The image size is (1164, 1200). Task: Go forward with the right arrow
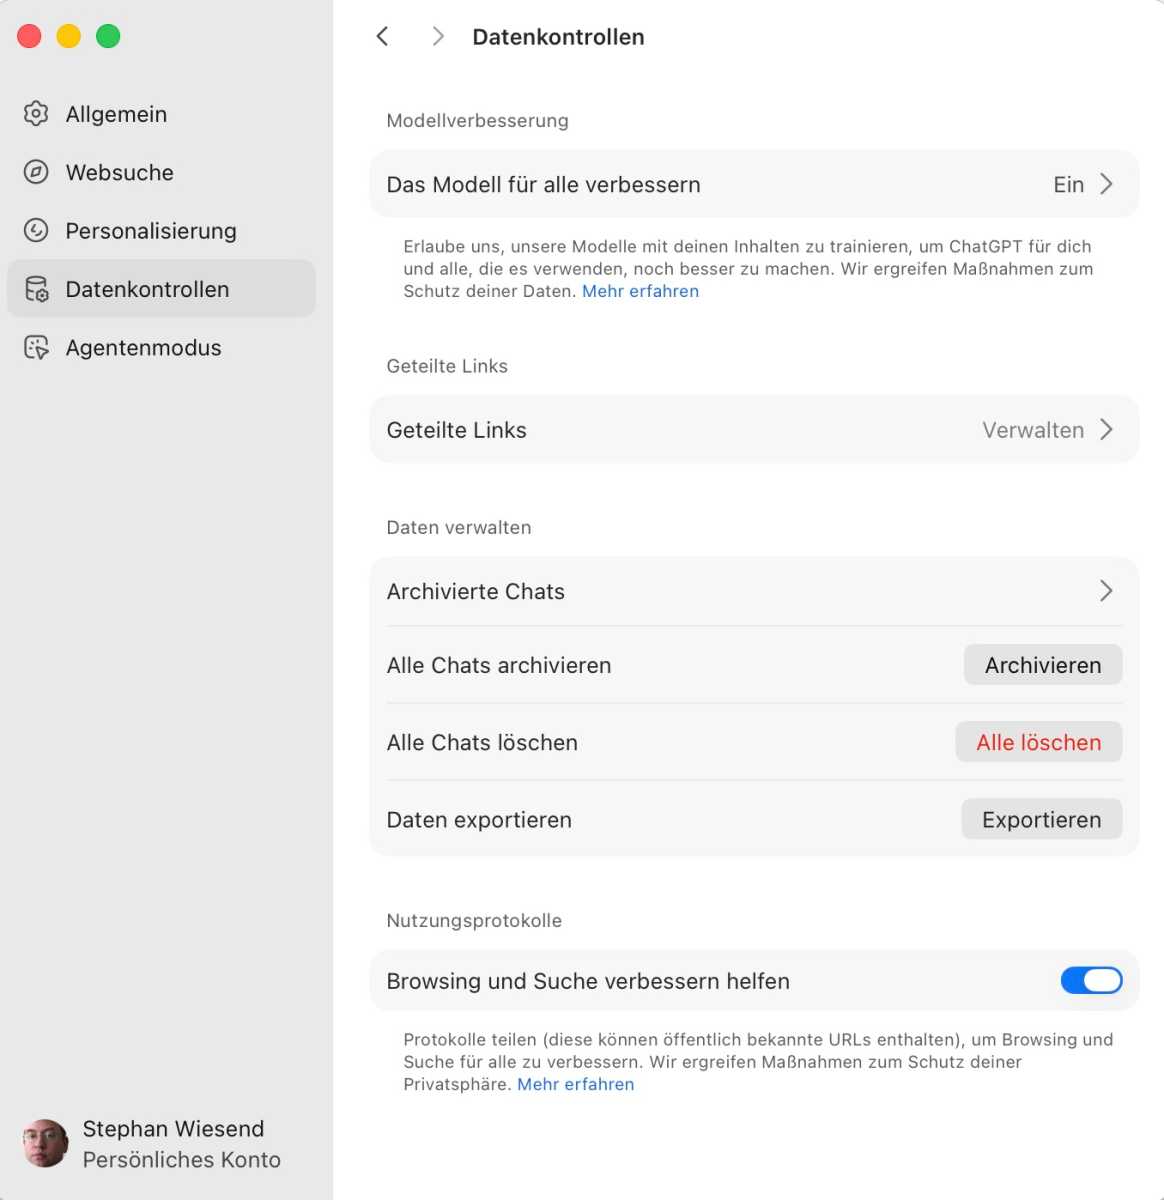[437, 37]
